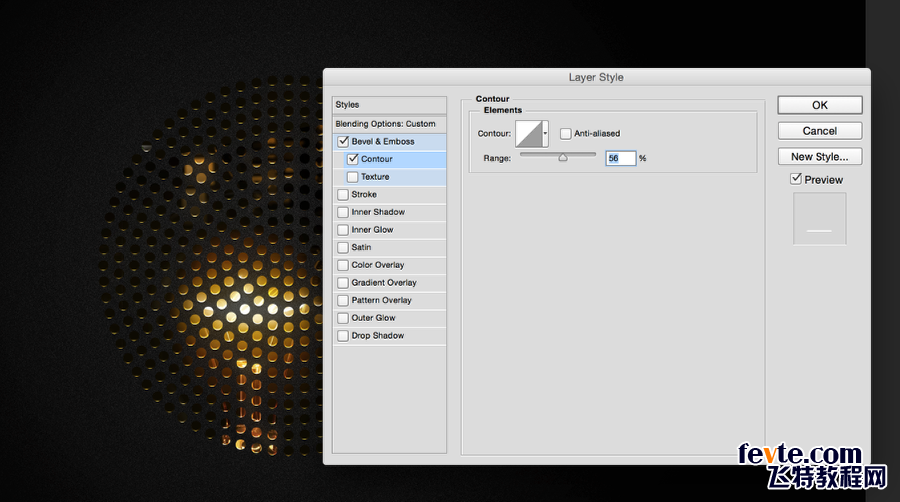Viewport: 900px width, 502px height.
Task: Open the Inner Glow settings label
Action: coord(372,230)
